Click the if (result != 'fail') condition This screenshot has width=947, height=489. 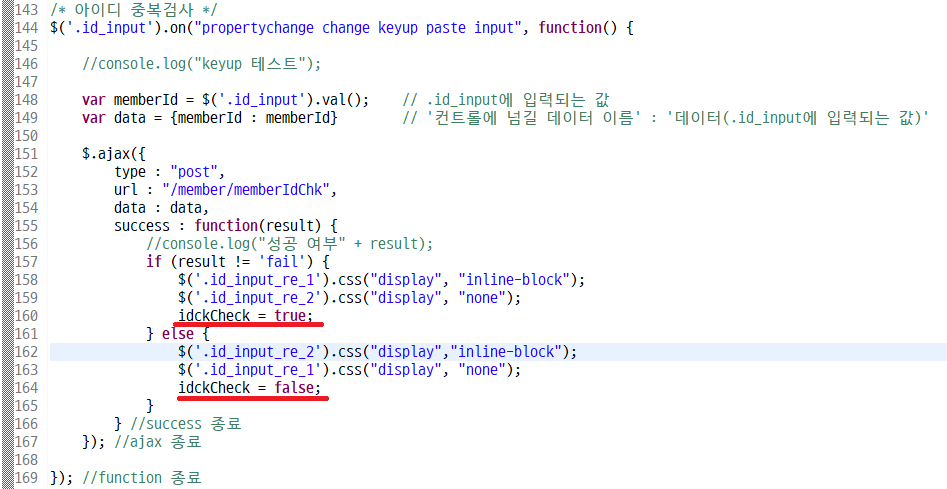pos(237,262)
